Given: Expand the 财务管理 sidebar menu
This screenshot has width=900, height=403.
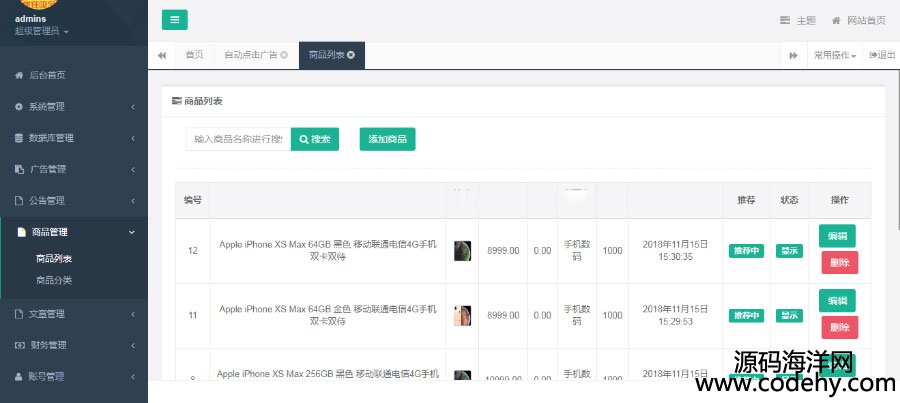Looking at the screenshot, I should click(x=73, y=345).
